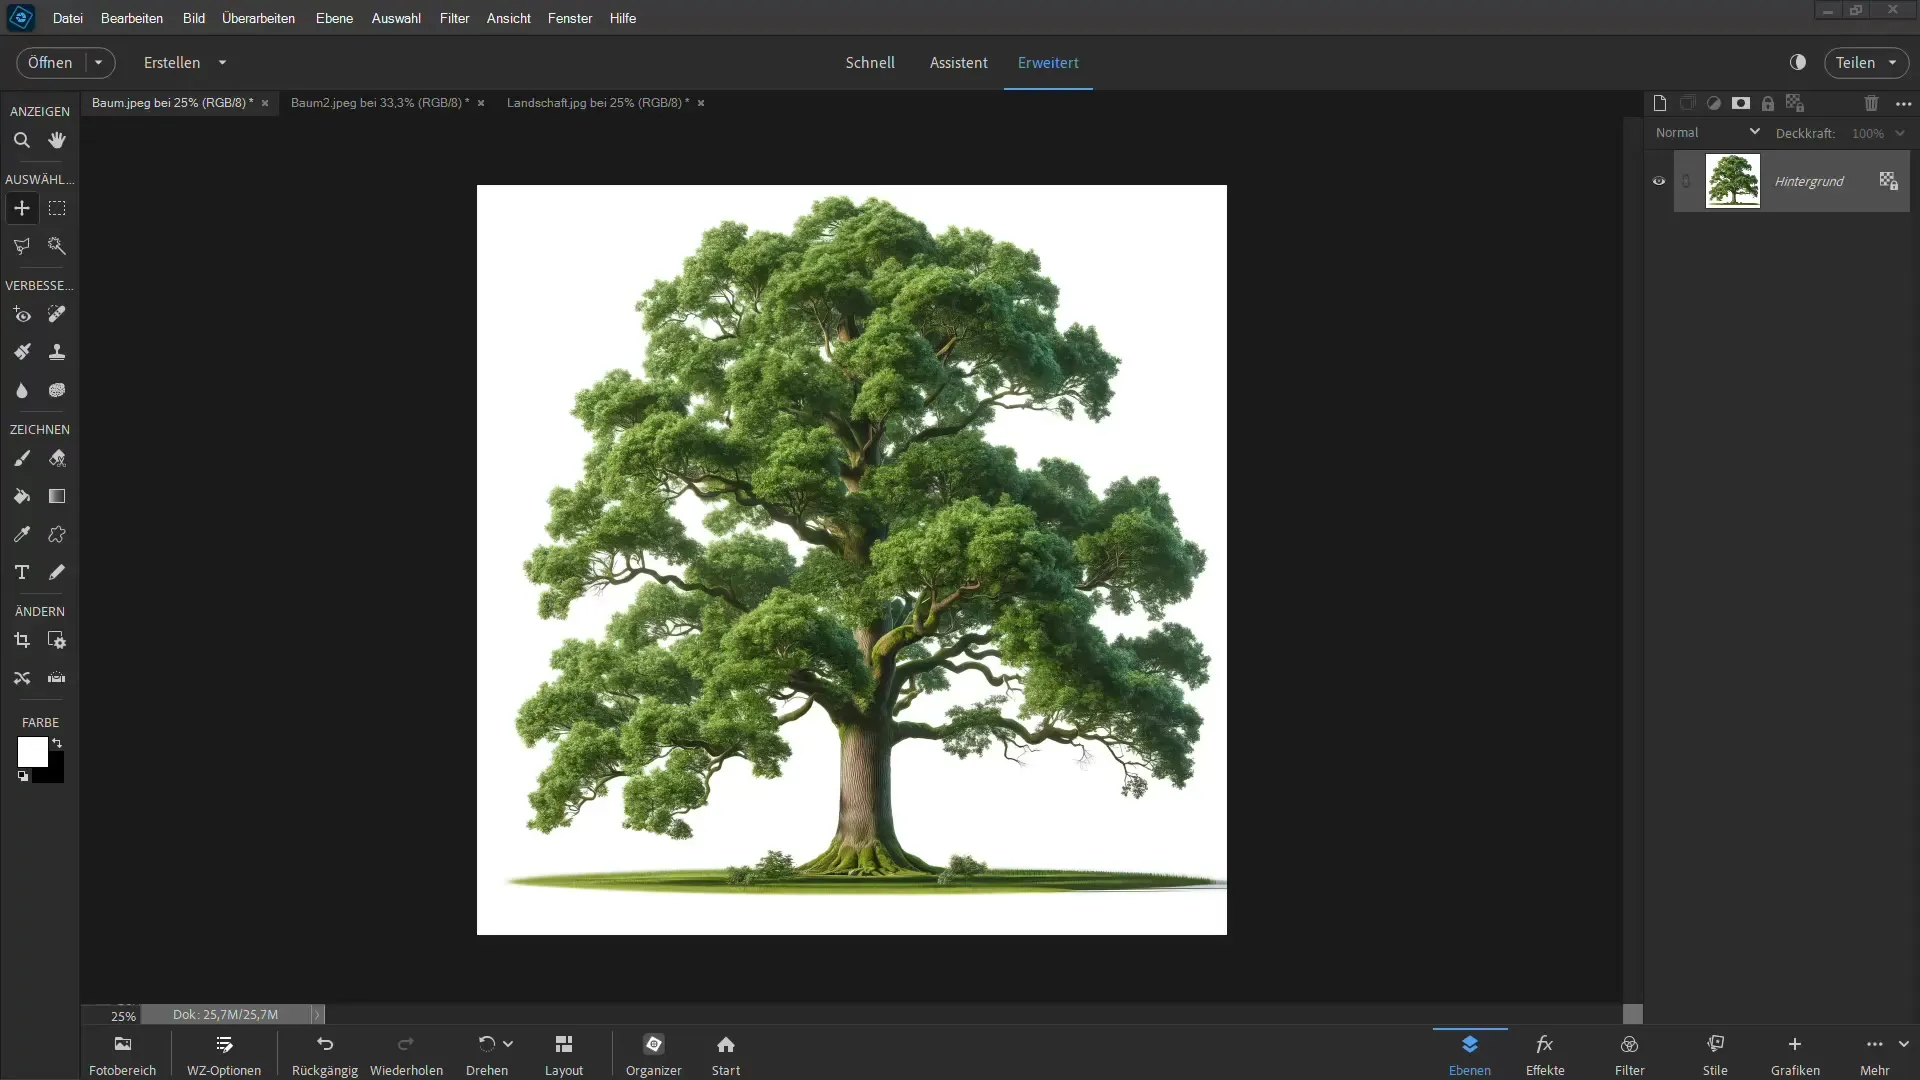
Task: Lock transparent pixels of the layer
Action: 1795,103
